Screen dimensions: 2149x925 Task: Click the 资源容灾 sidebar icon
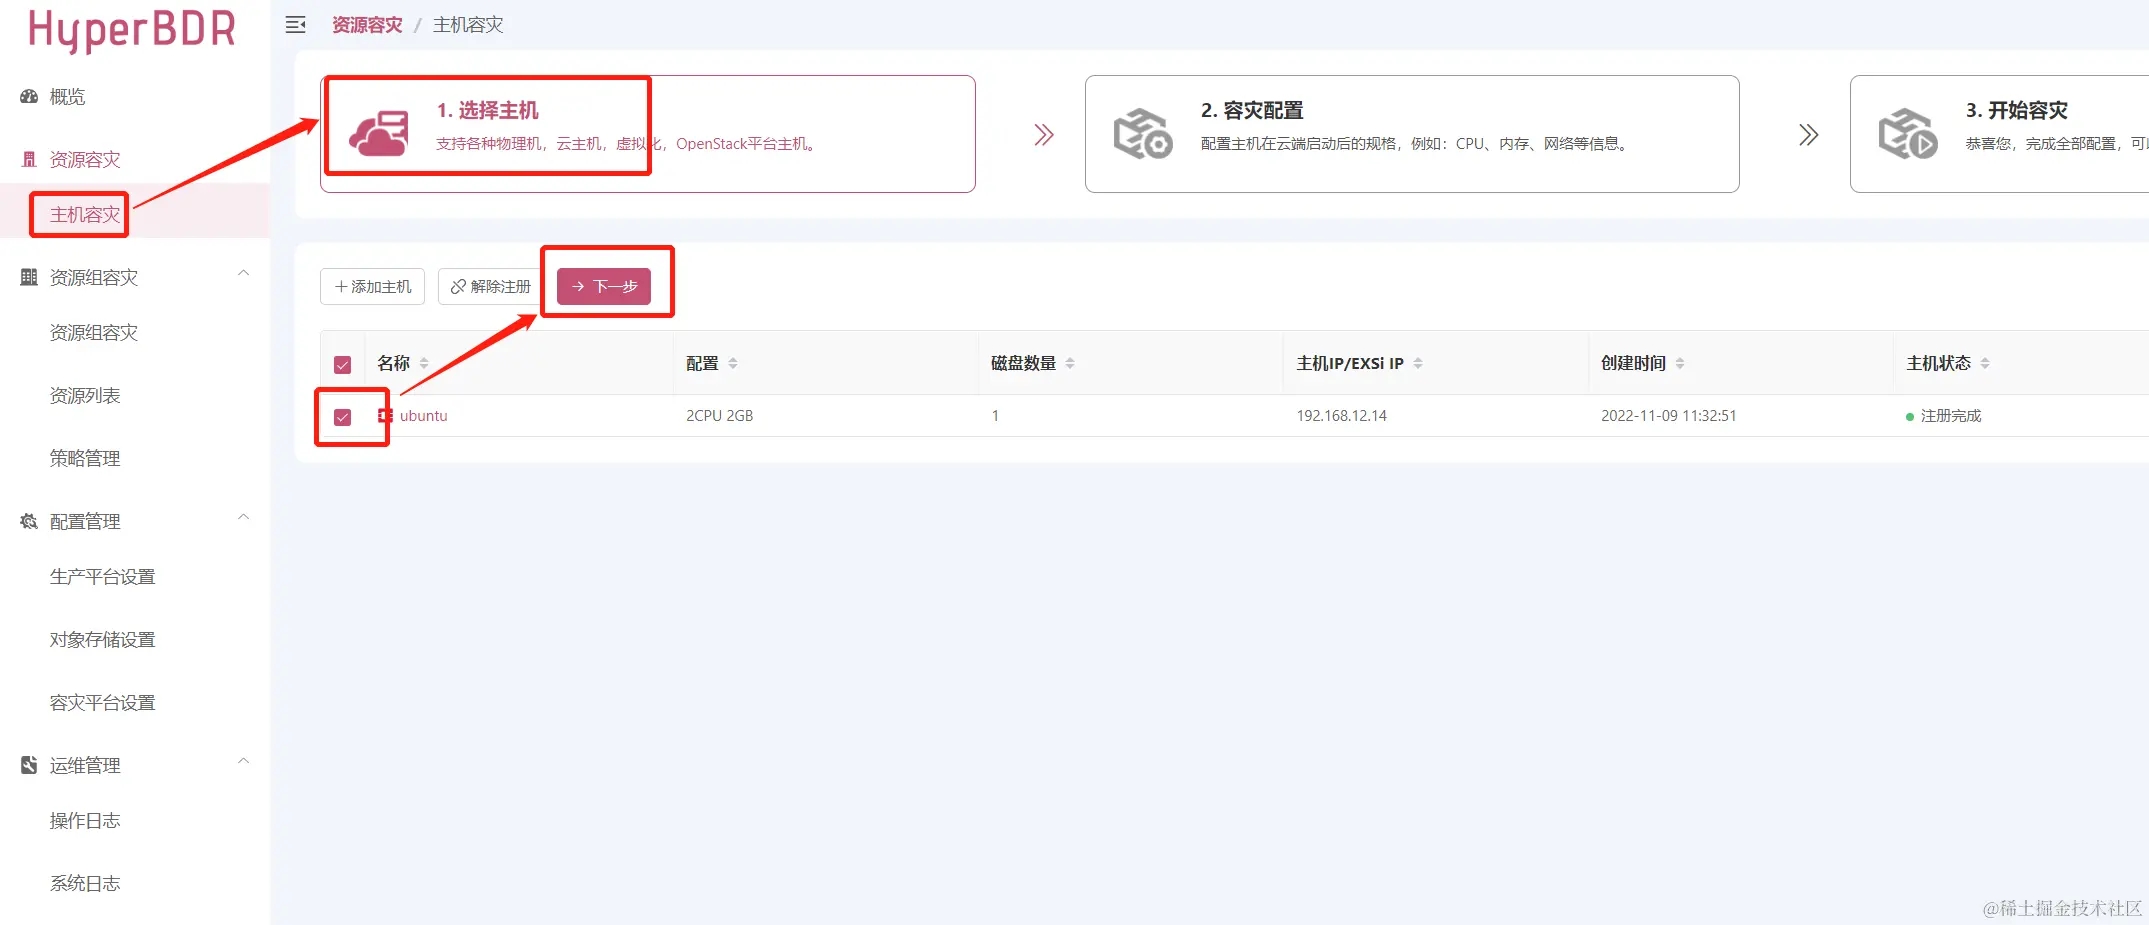tap(29, 160)
